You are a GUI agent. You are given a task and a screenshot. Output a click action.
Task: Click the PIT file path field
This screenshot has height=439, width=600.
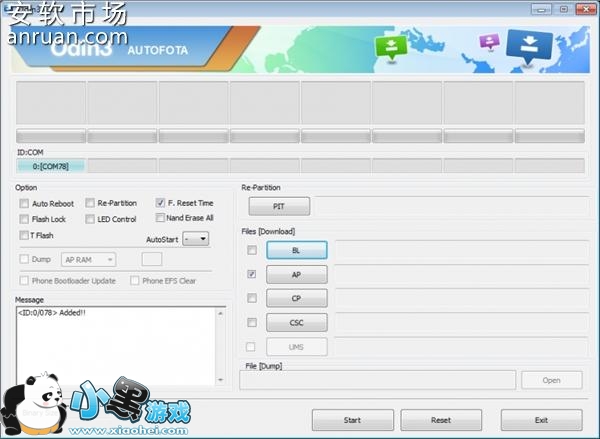pyautogui.click(x=452, y=206)
